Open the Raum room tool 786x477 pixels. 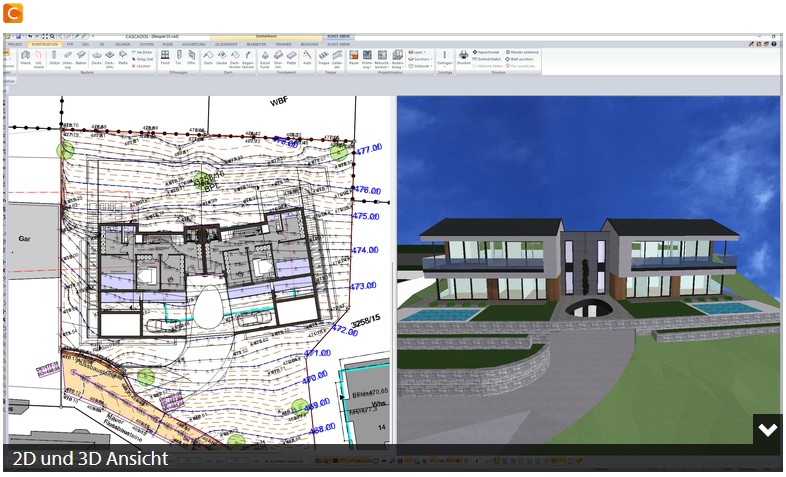coord(354,58)
